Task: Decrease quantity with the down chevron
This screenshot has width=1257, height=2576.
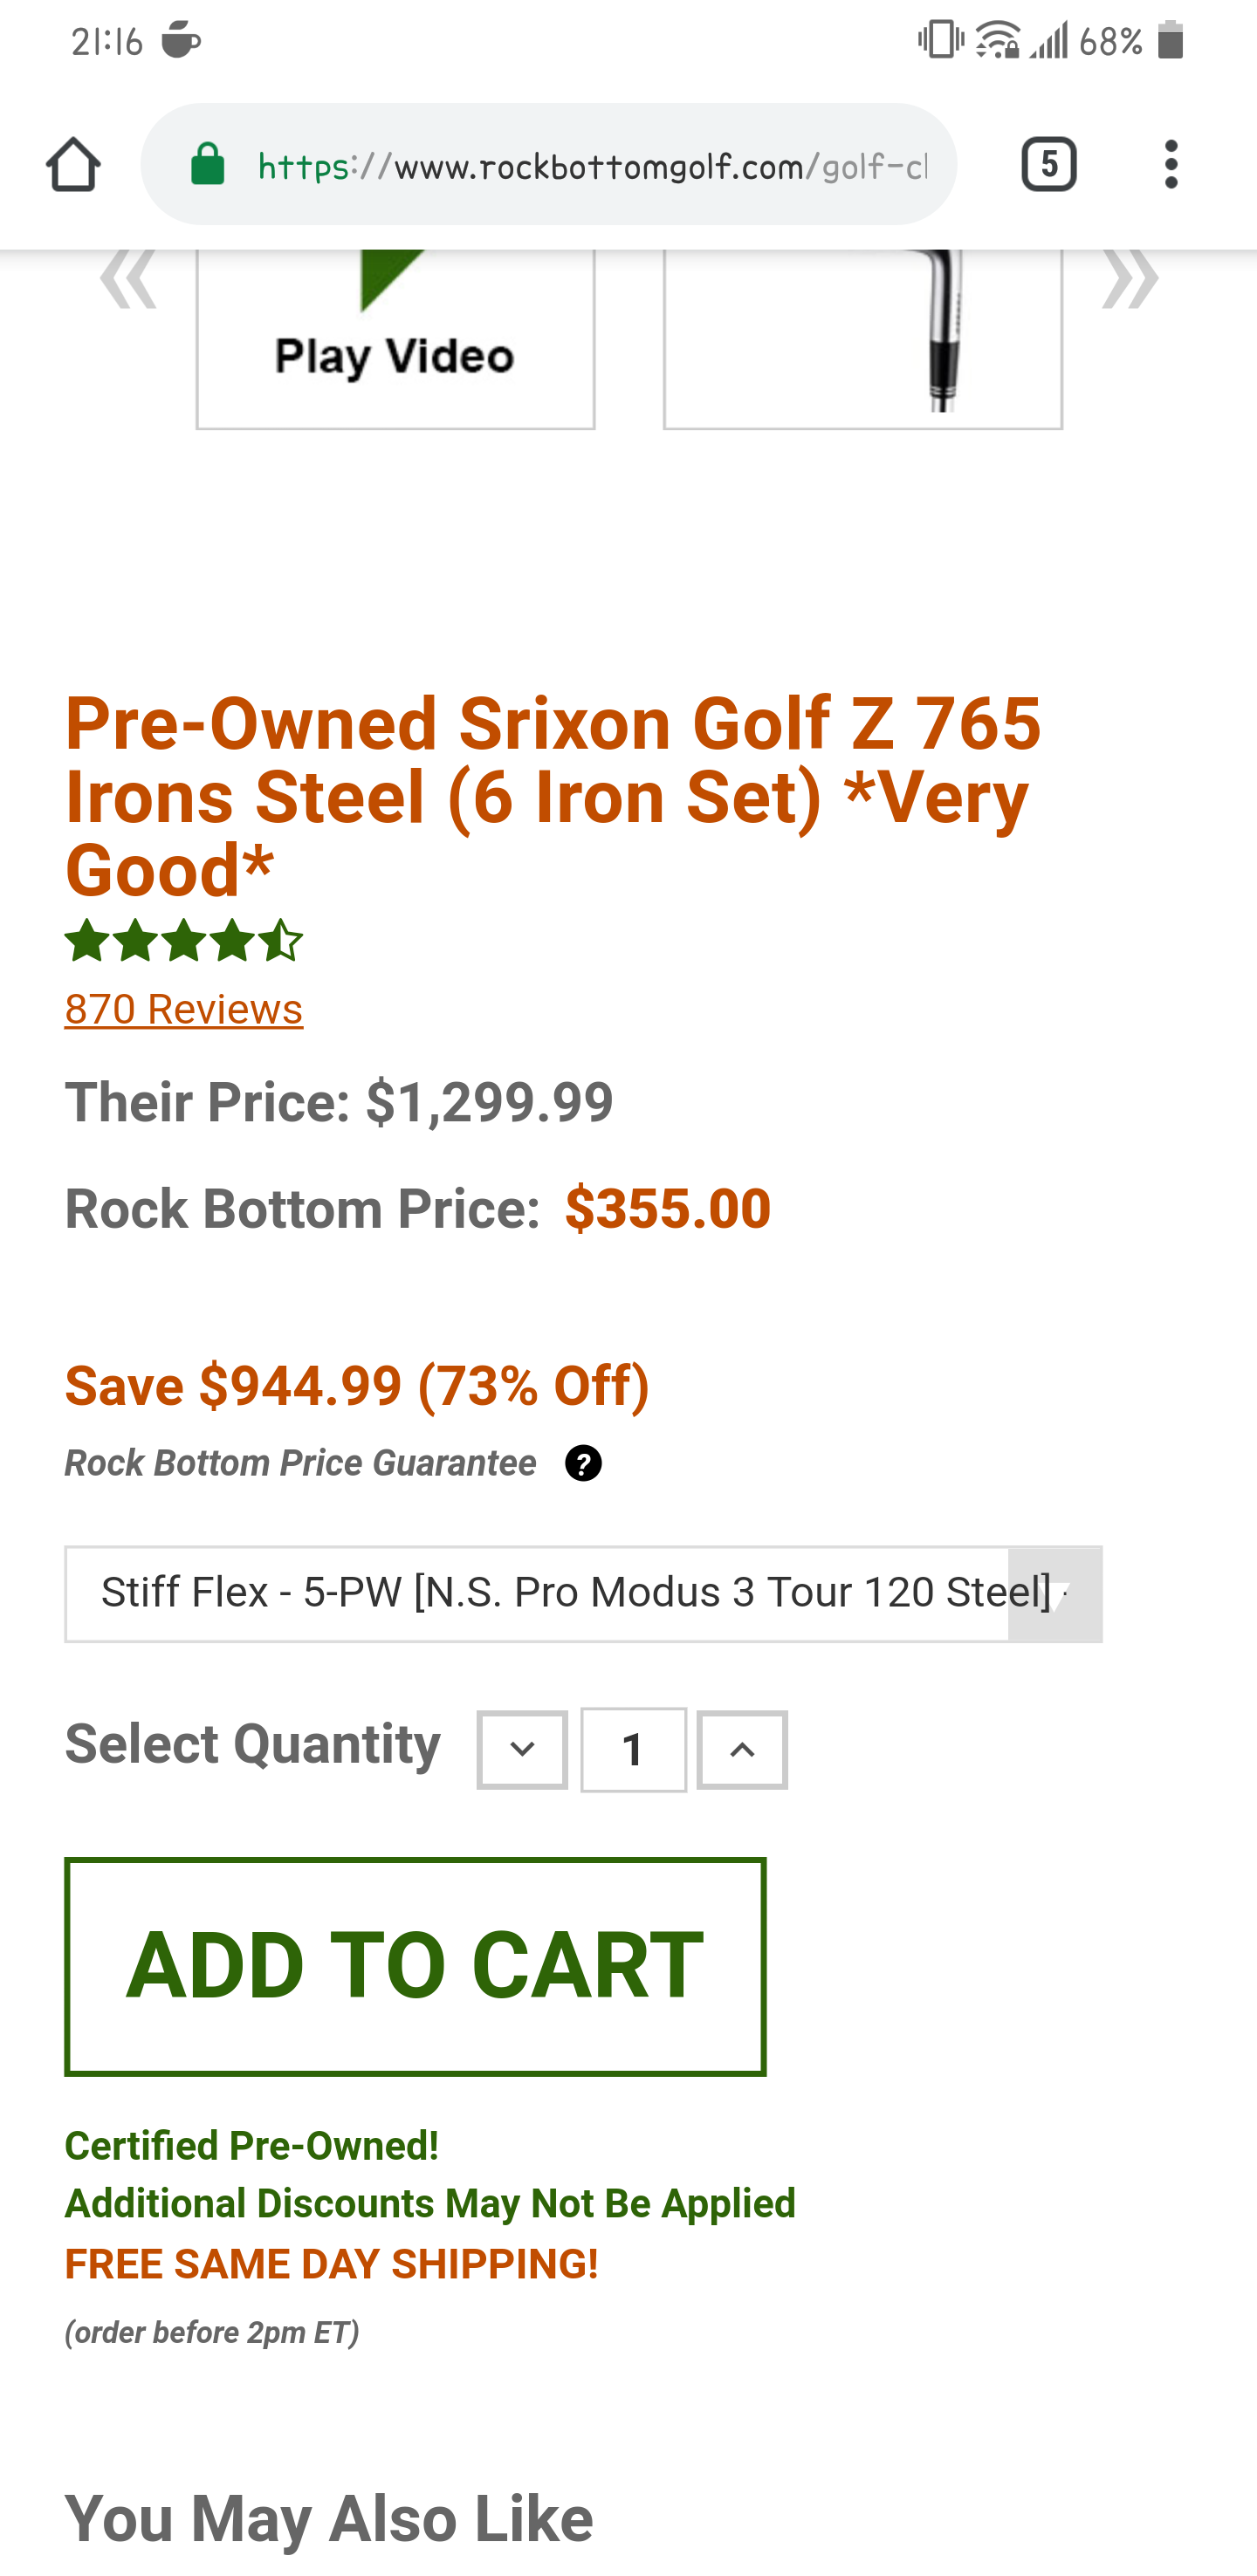Action: [522, 1750]
